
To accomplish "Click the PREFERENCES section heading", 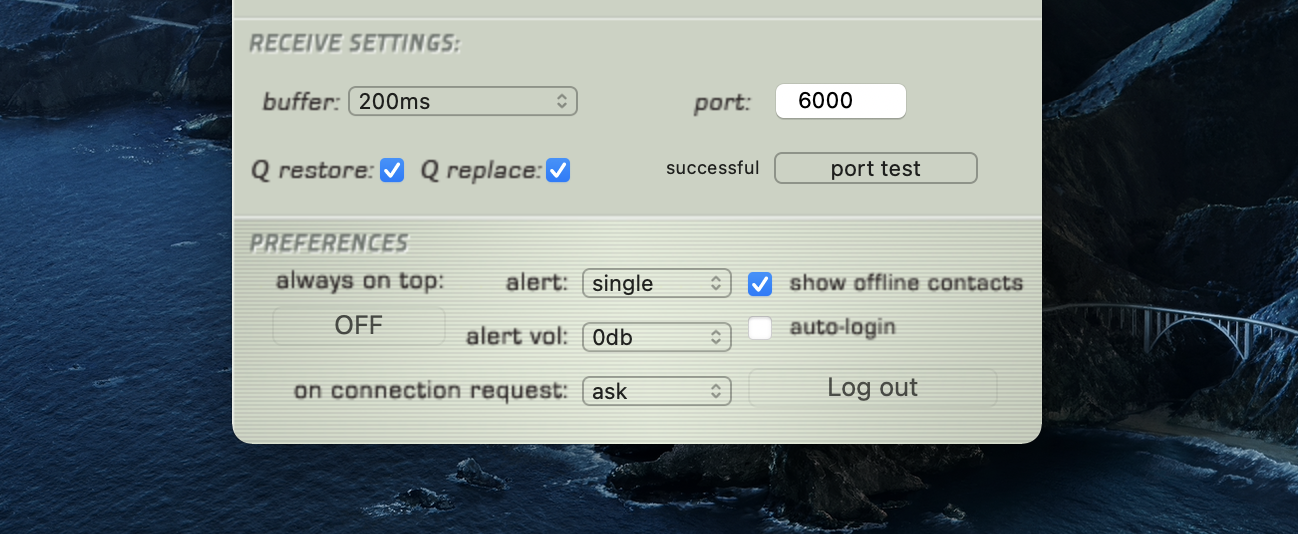I will point(329,243).
